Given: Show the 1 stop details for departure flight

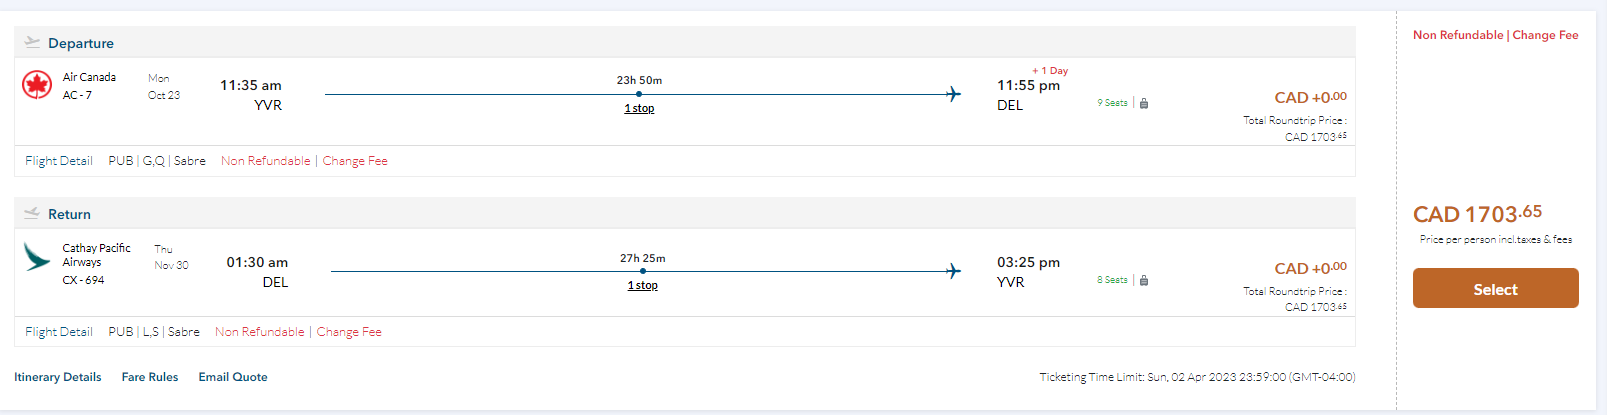Looking at the screenshot, I should tap(639, 108).
